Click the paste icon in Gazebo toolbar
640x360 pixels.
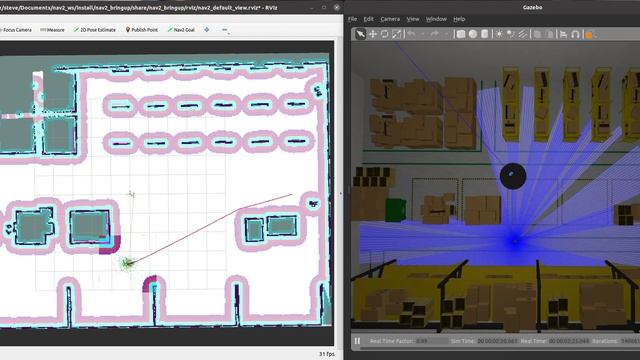(549, 34)
